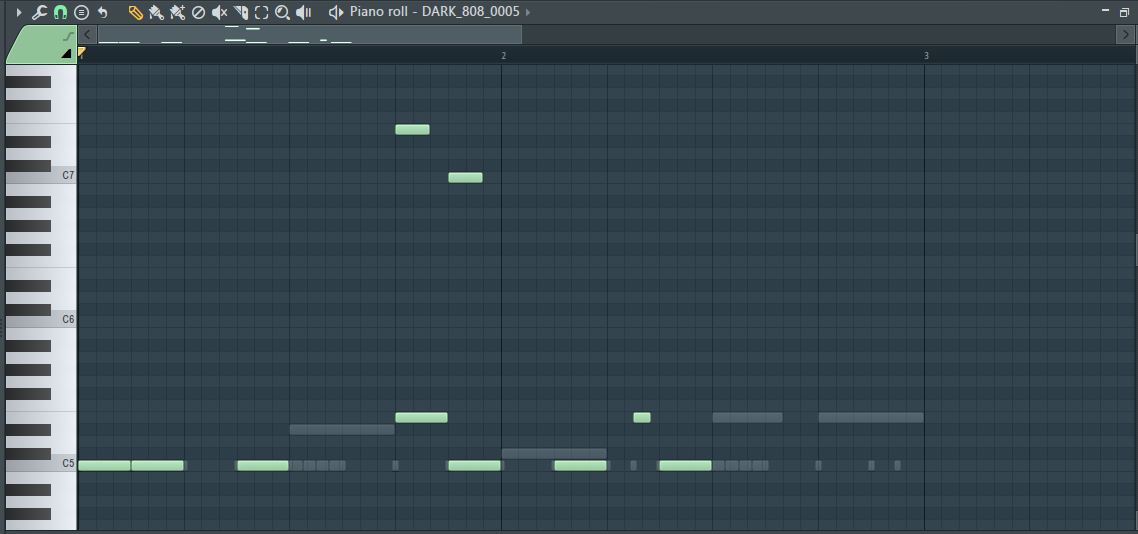This screenshot has width=1138, height=534.
Task: Select the Paint brush tool
Action: [156, 12]
